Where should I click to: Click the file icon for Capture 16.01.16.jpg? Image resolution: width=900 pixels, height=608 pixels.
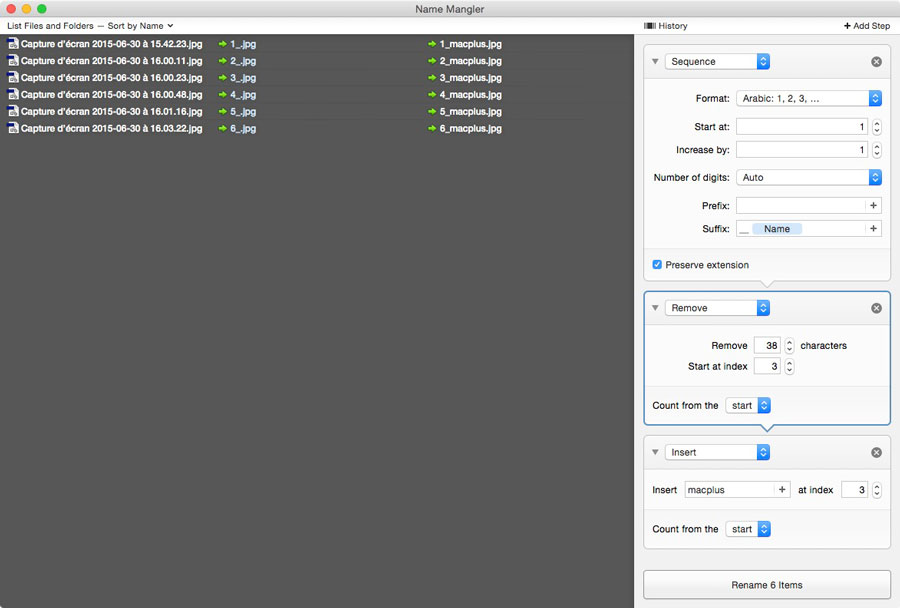click(x=13, y=111)
